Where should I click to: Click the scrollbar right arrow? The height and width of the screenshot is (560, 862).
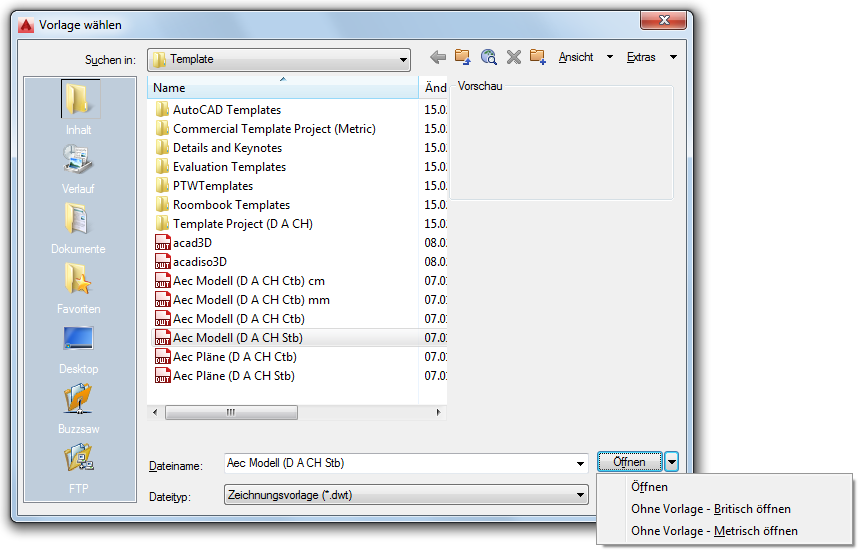tap(439, 413)
